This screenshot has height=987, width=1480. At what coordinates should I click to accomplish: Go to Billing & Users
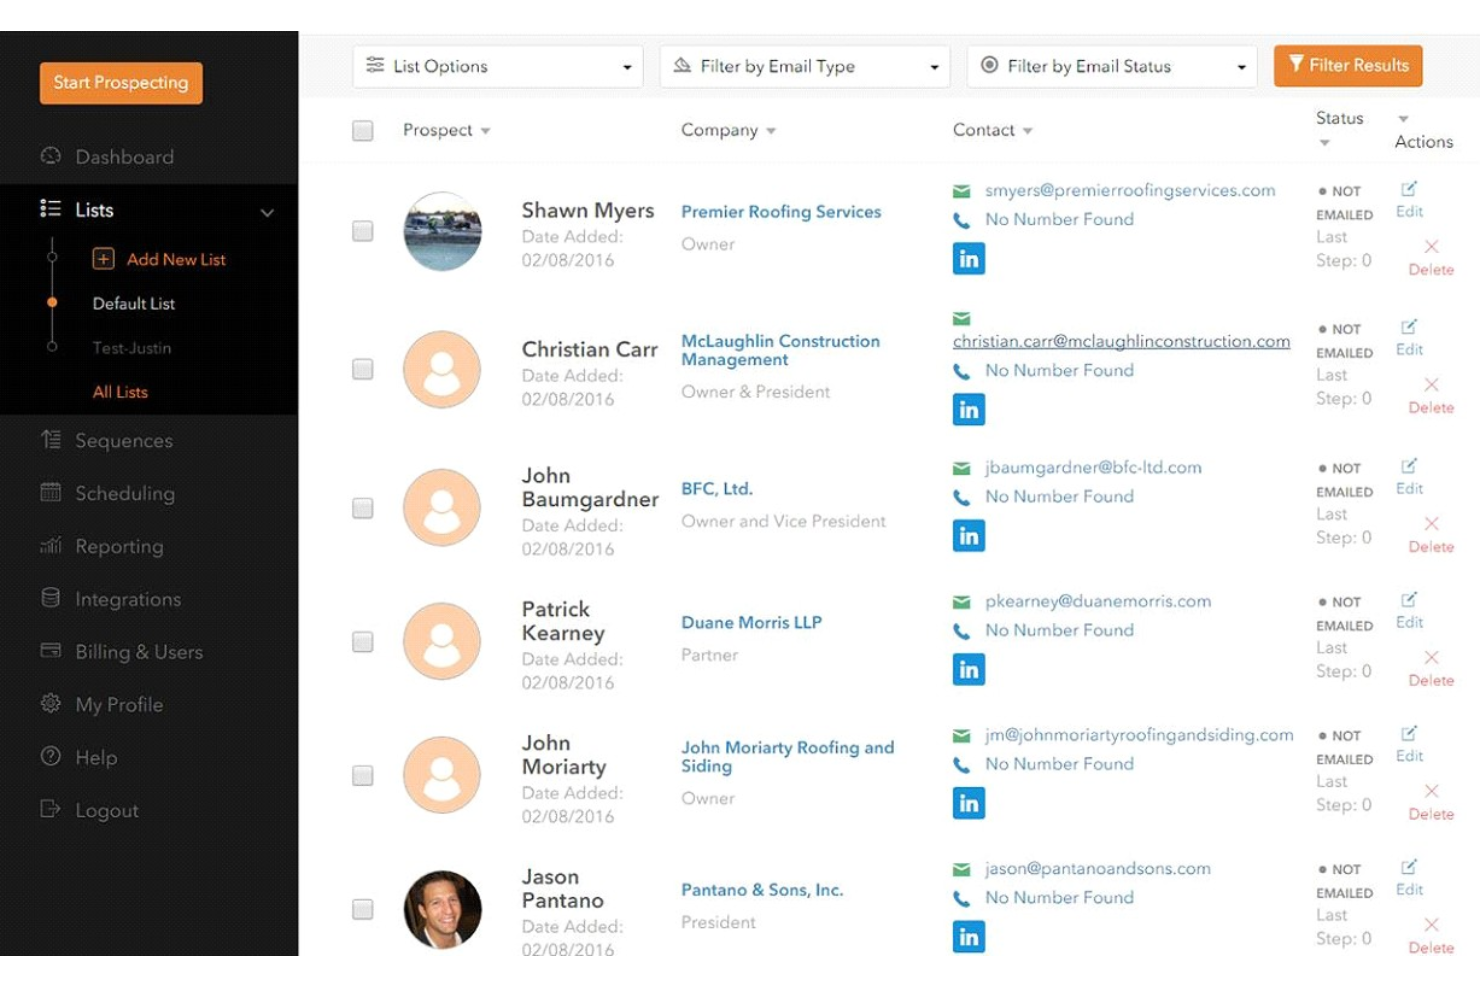pos(139,651)
